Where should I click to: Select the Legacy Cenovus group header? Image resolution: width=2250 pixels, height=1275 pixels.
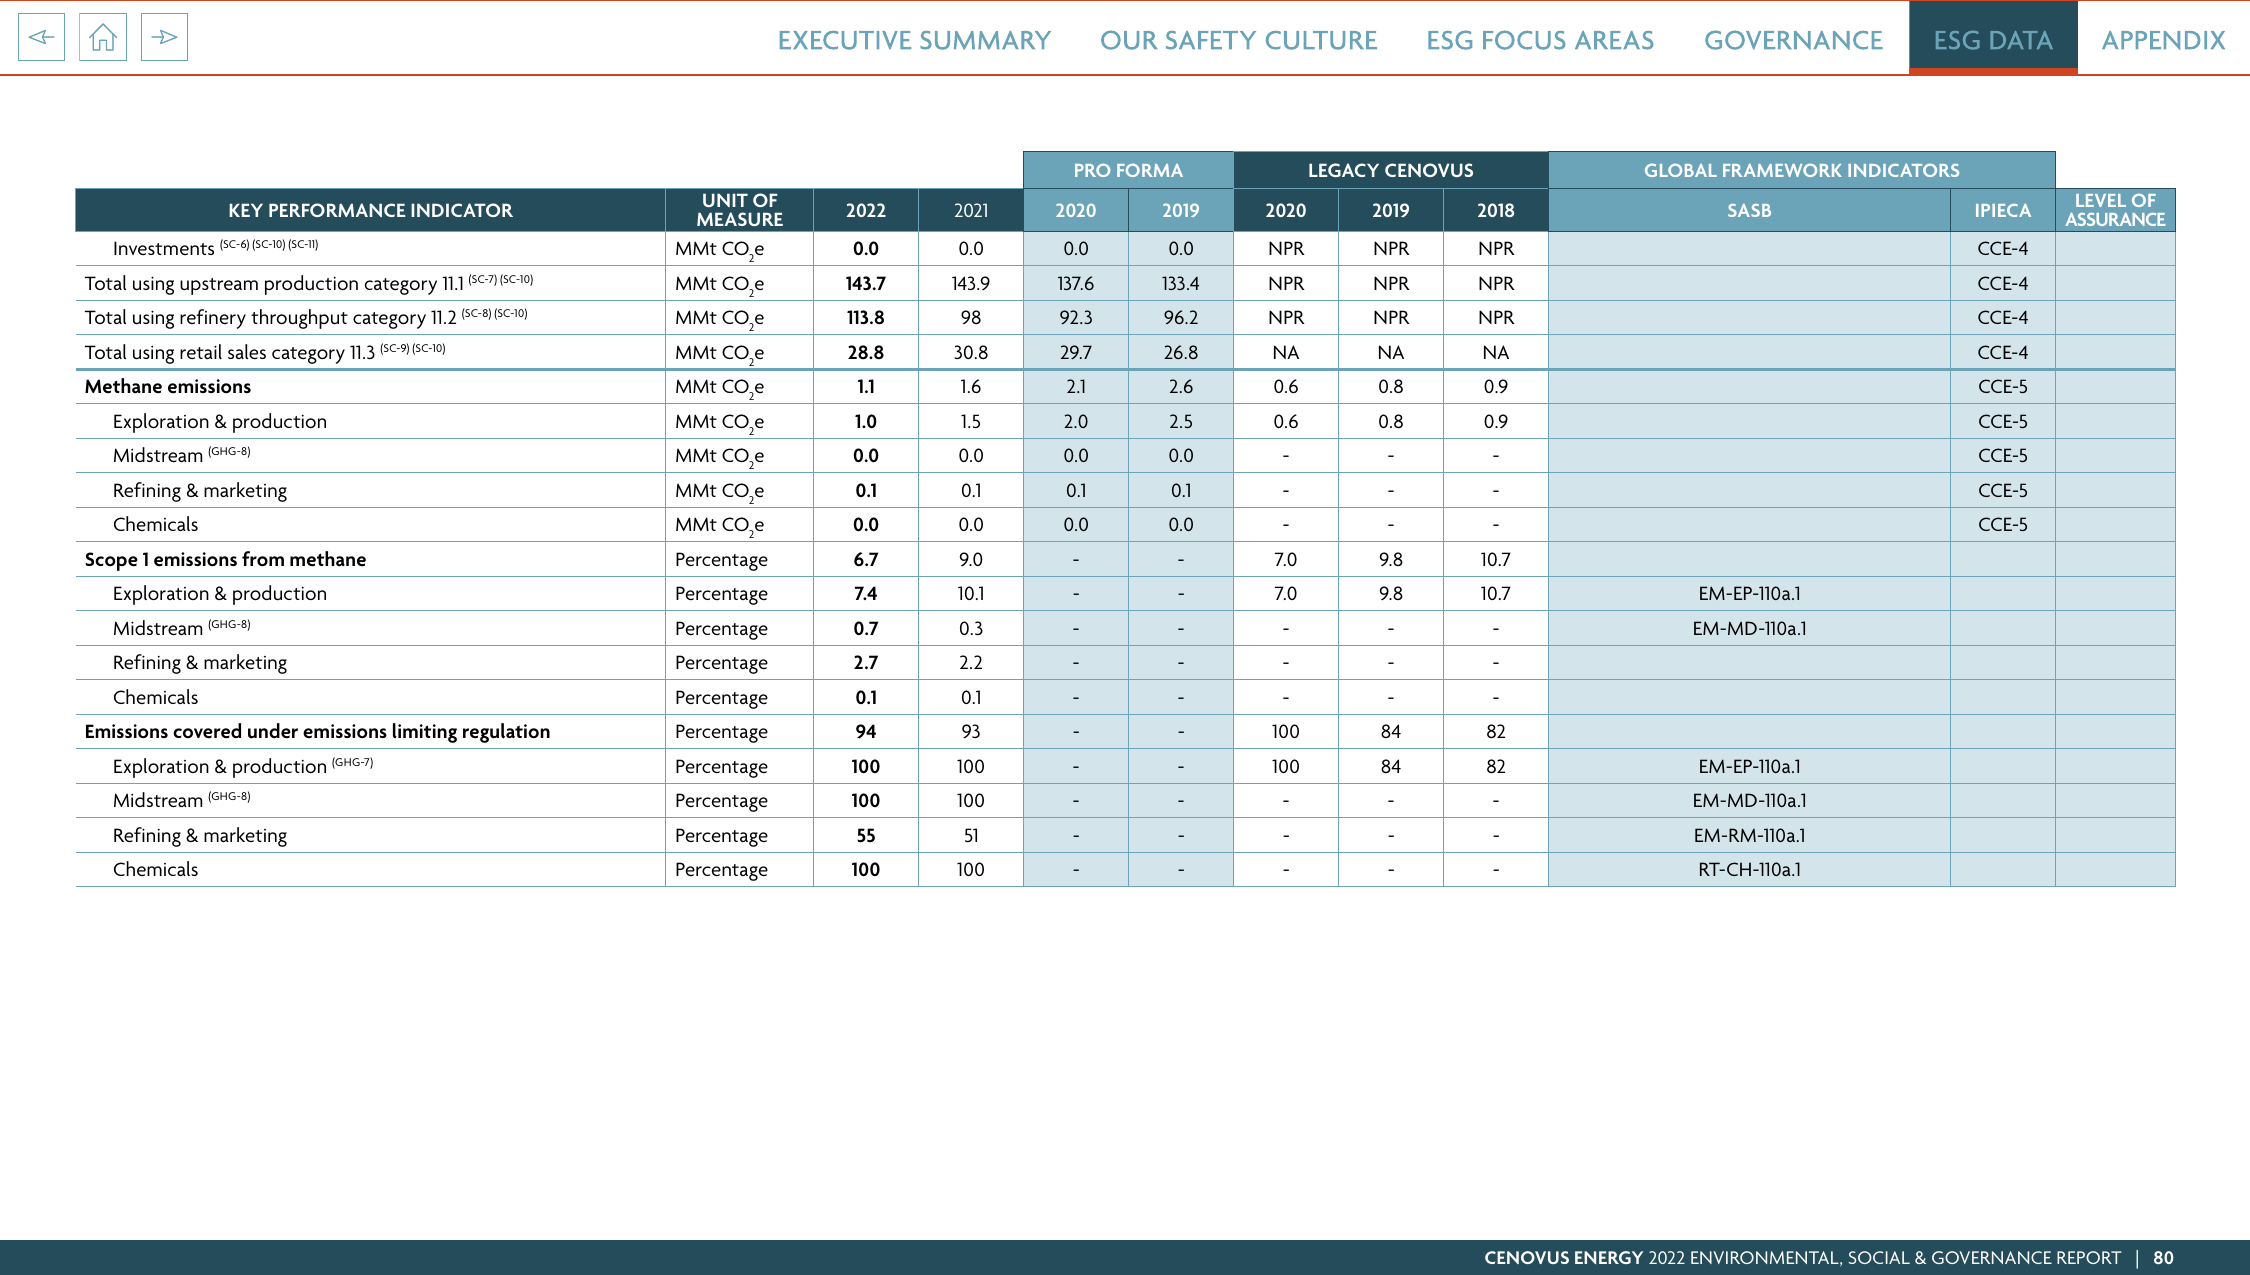click(1390, 170)
